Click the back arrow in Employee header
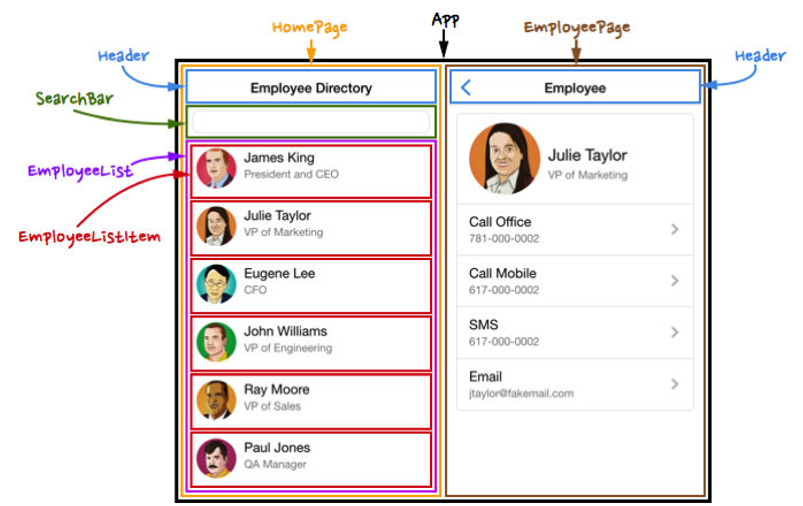Viewport: 803px width, 506px height. pos(466,88)
